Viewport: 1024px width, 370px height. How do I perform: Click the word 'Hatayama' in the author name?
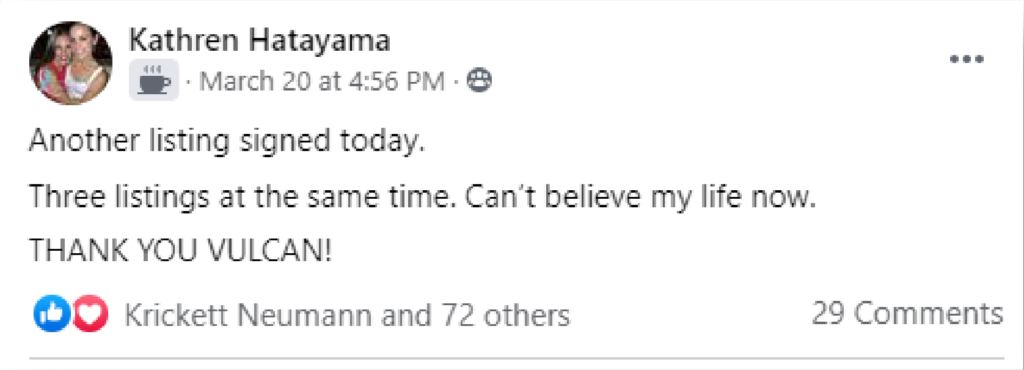(x=321, y=40)
